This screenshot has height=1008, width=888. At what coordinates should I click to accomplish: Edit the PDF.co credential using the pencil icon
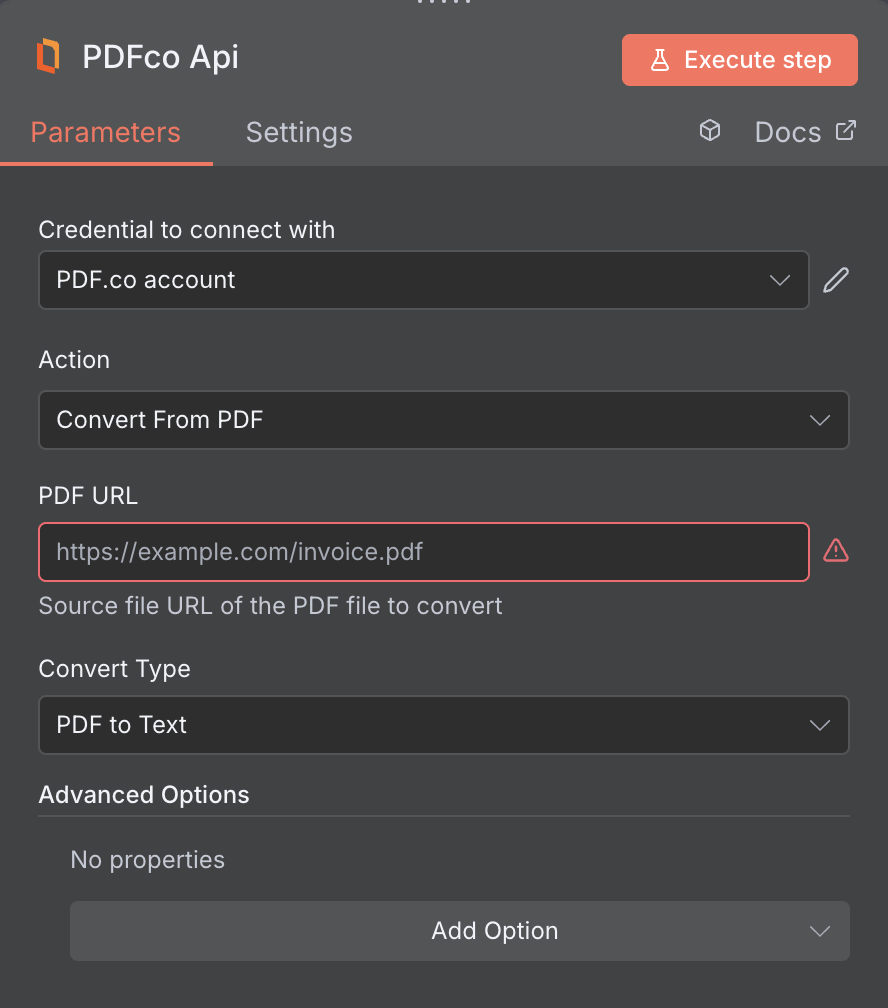(836, 280)
